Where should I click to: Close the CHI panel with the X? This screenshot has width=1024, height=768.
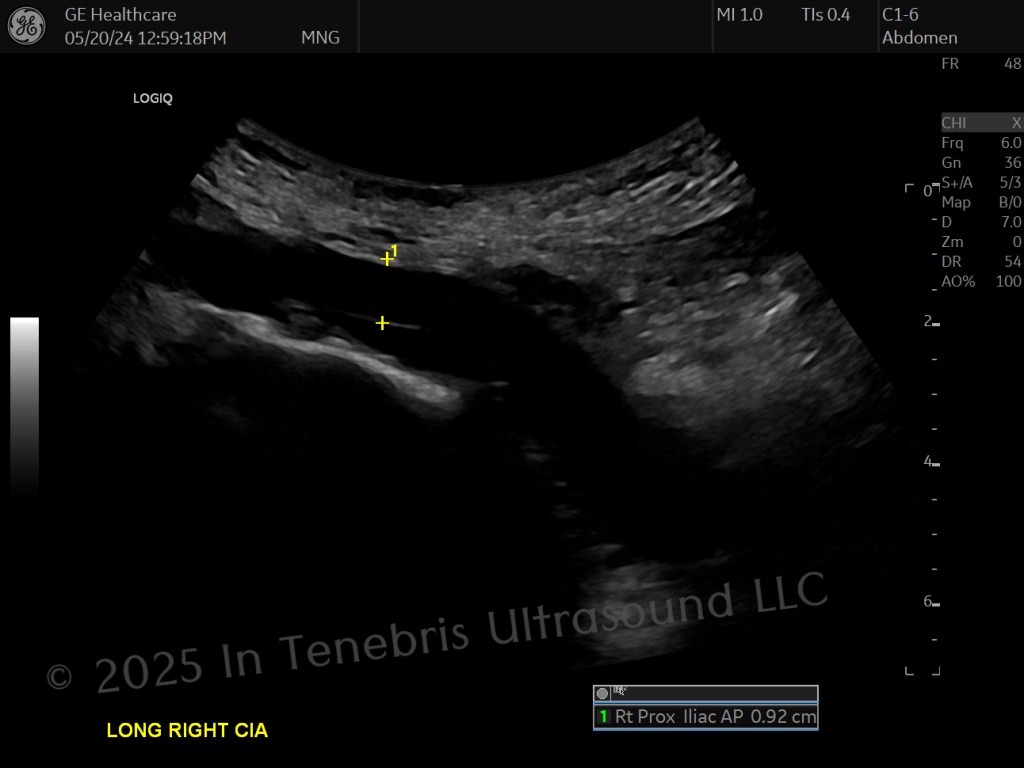[1016, 123]
